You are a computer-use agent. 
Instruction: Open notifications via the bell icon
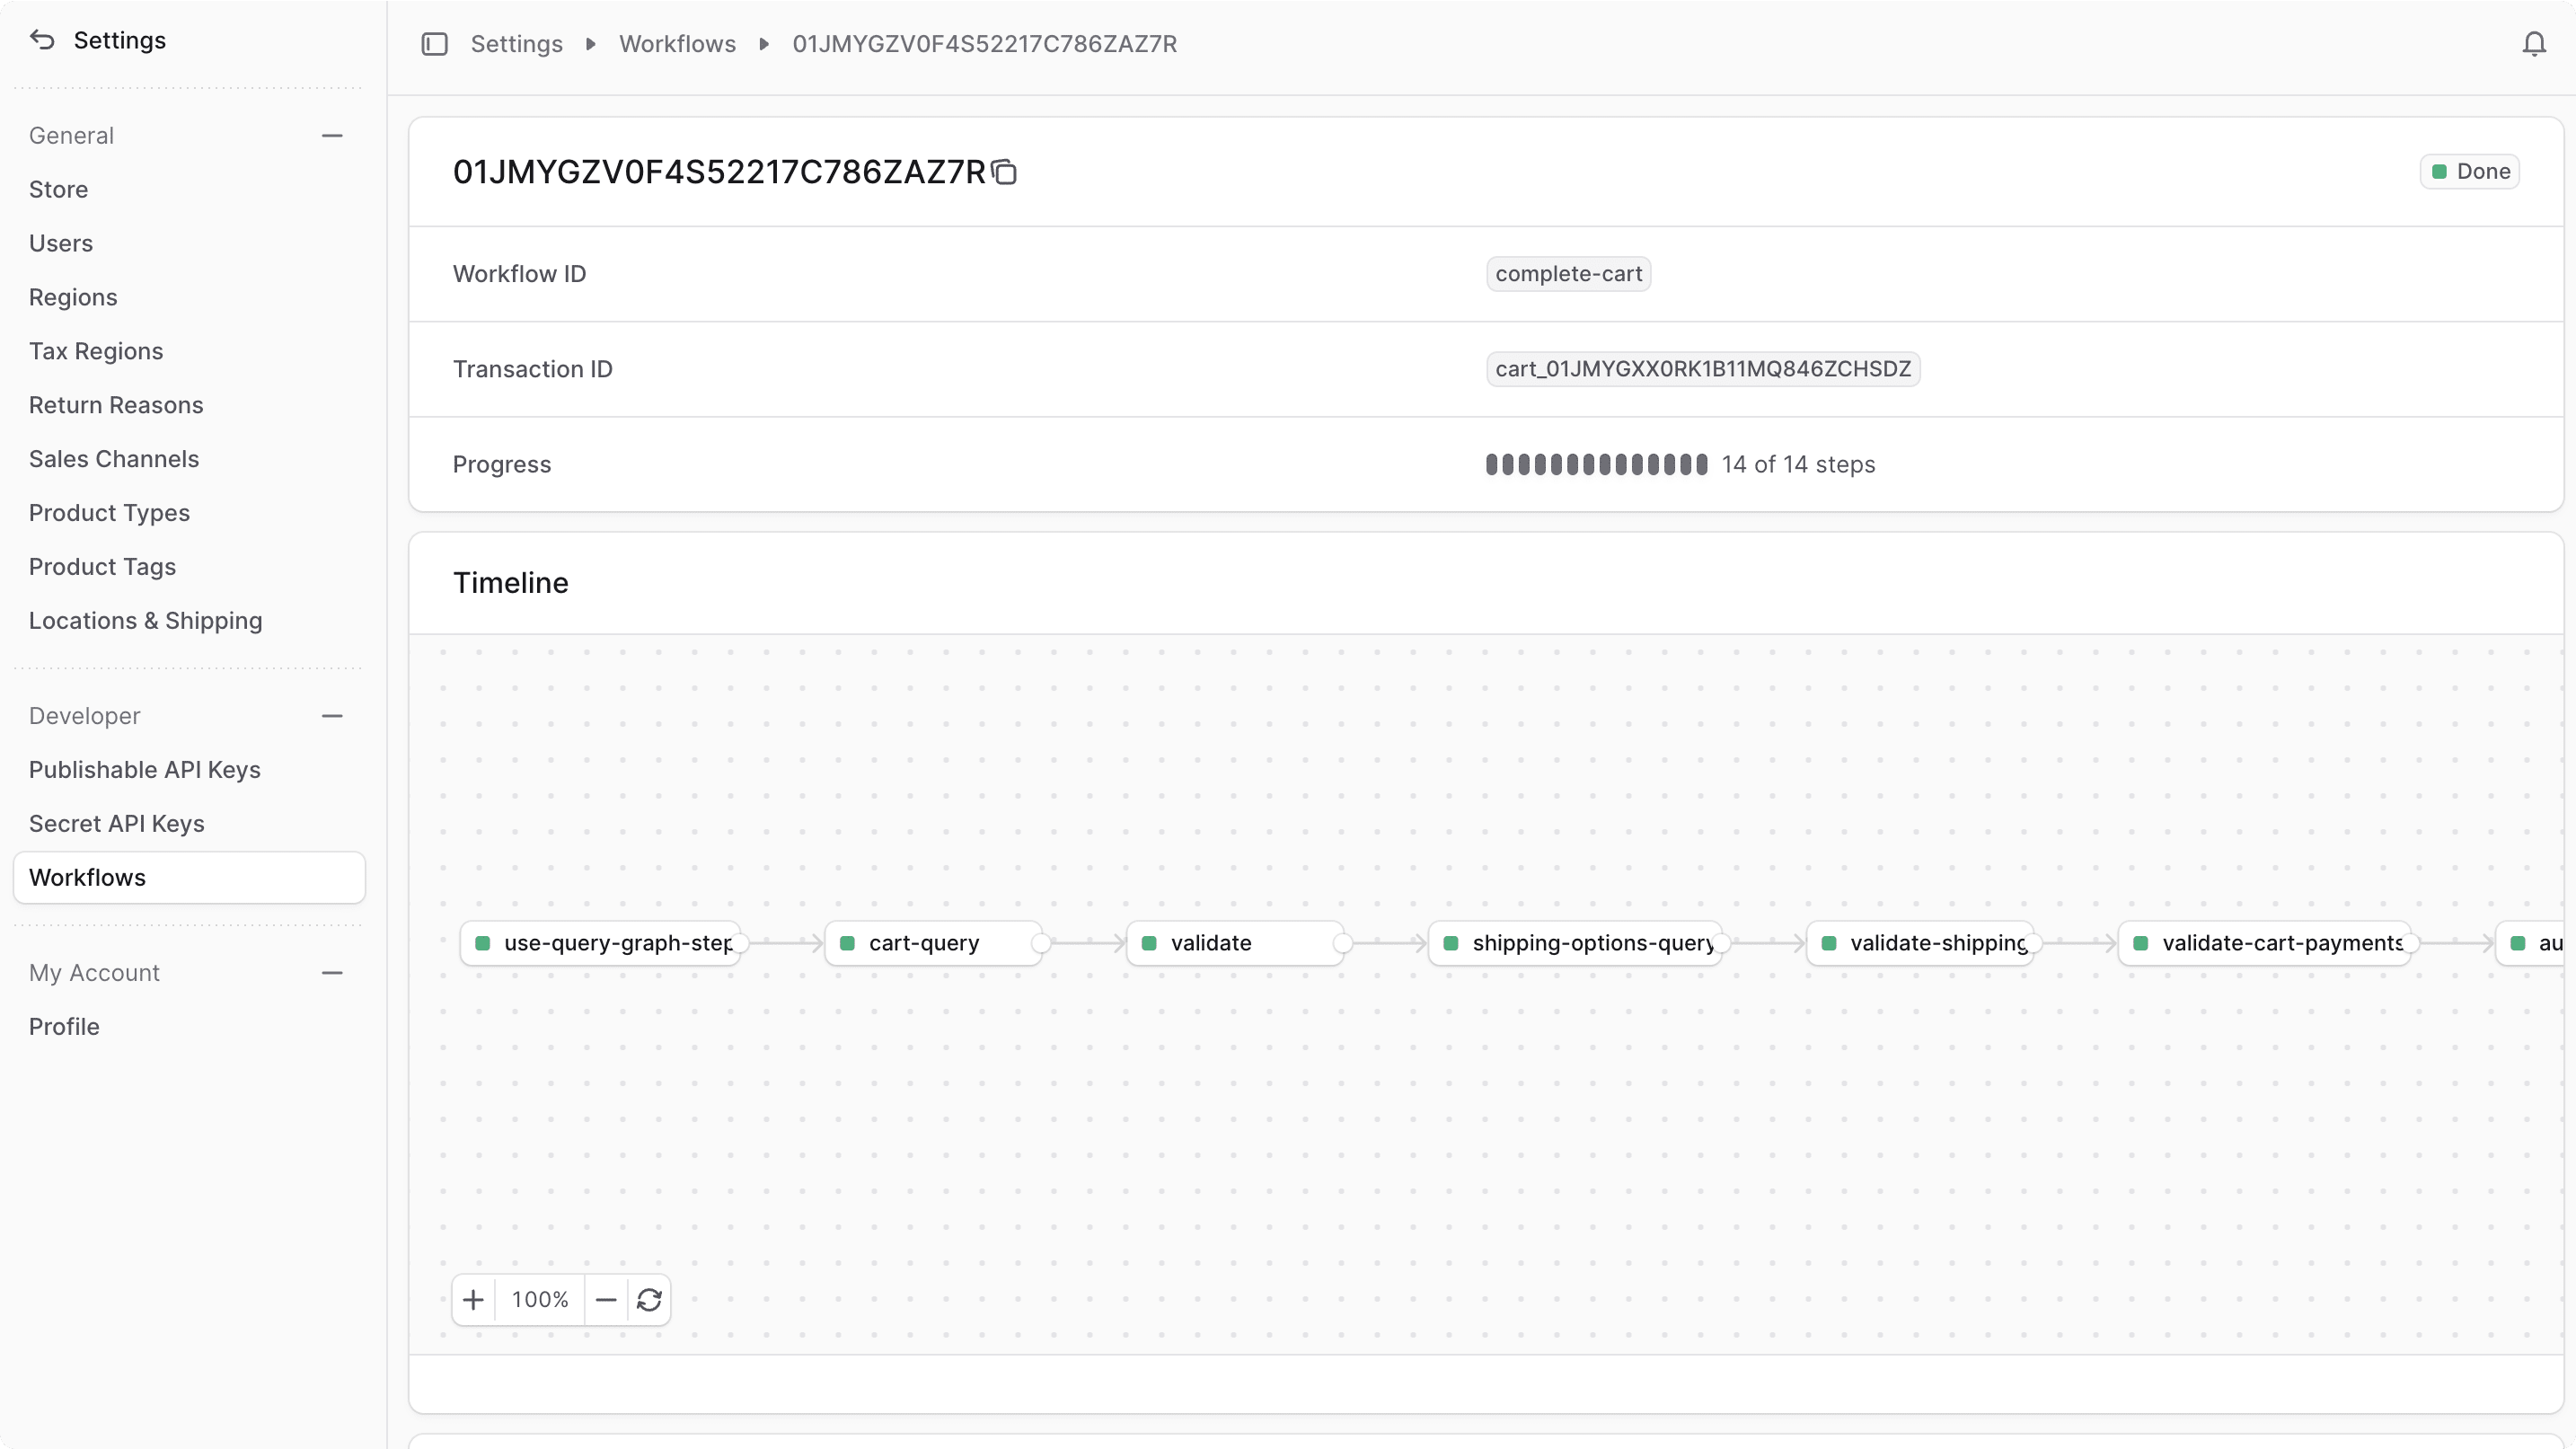click(2533, 43)
